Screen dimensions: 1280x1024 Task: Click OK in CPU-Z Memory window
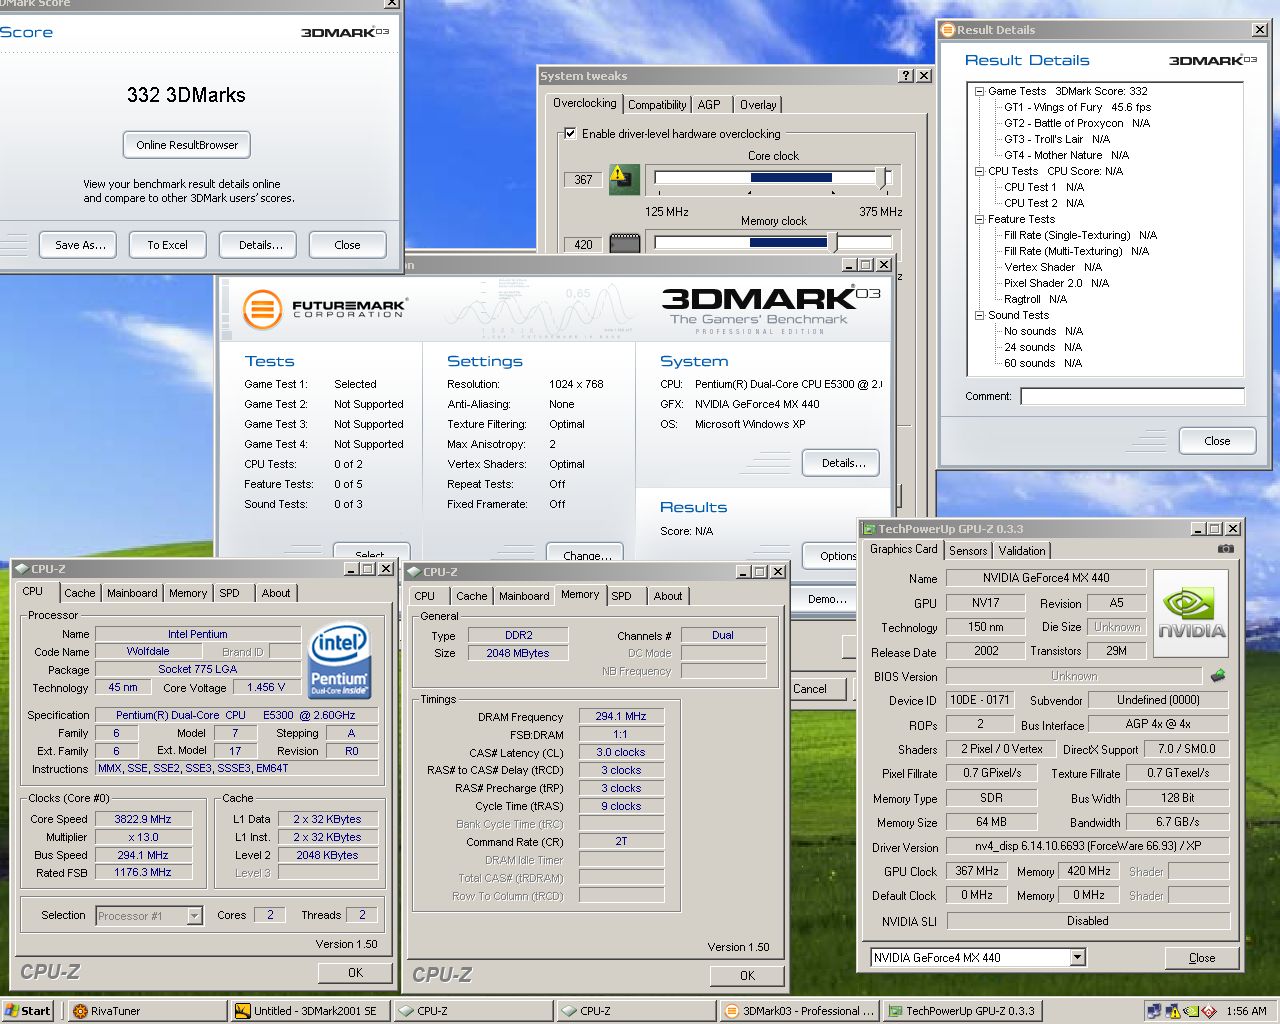[x=747, y=975]
